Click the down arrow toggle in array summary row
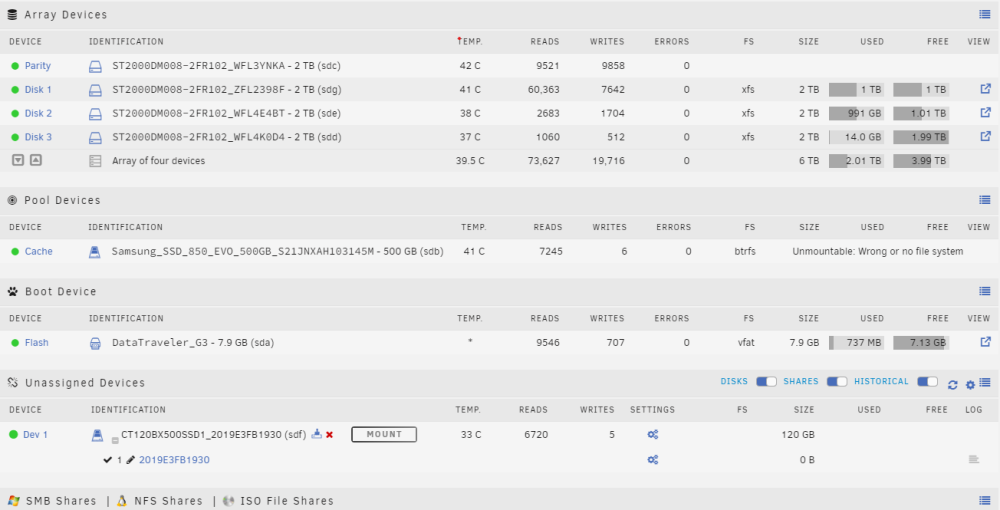 click(x=18, y=160)
